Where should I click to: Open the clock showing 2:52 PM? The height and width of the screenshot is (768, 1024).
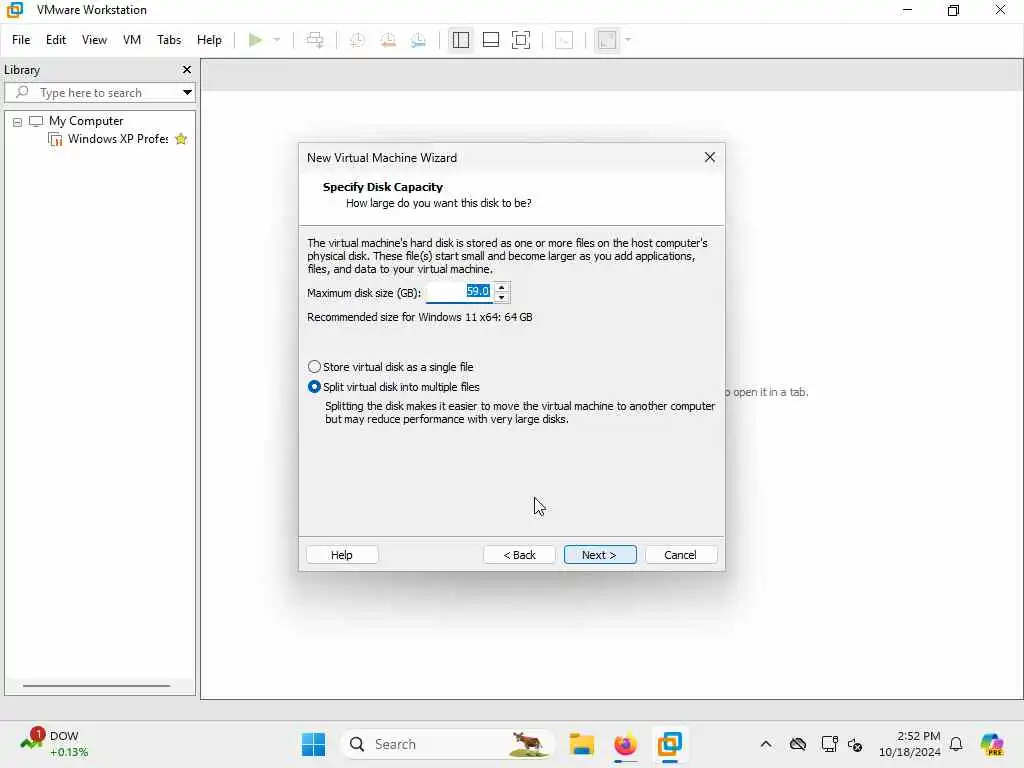909,744
